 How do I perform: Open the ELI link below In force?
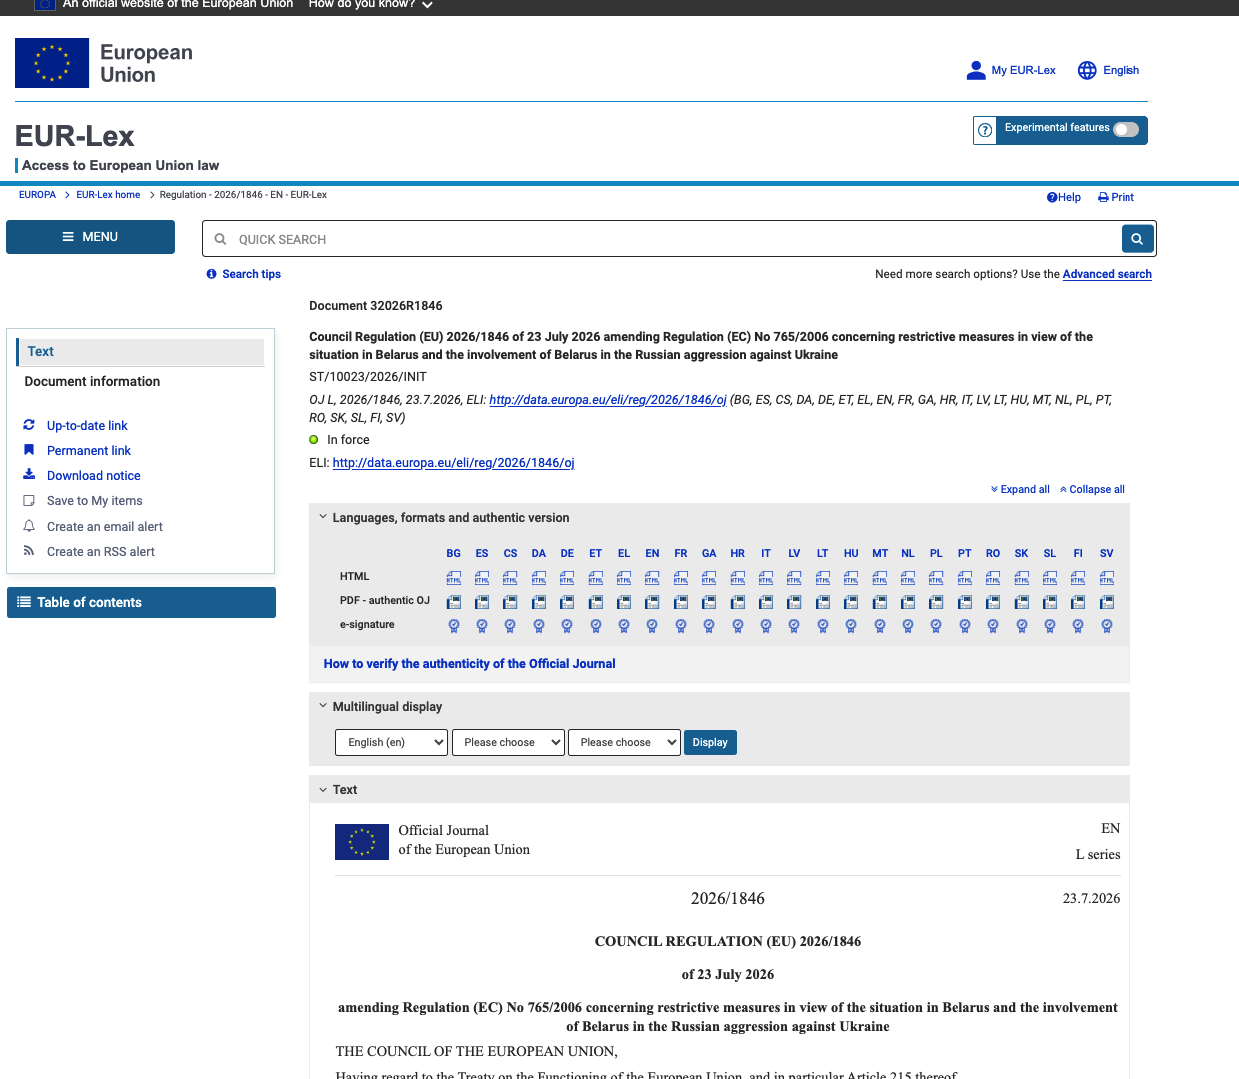pos(453,463)
